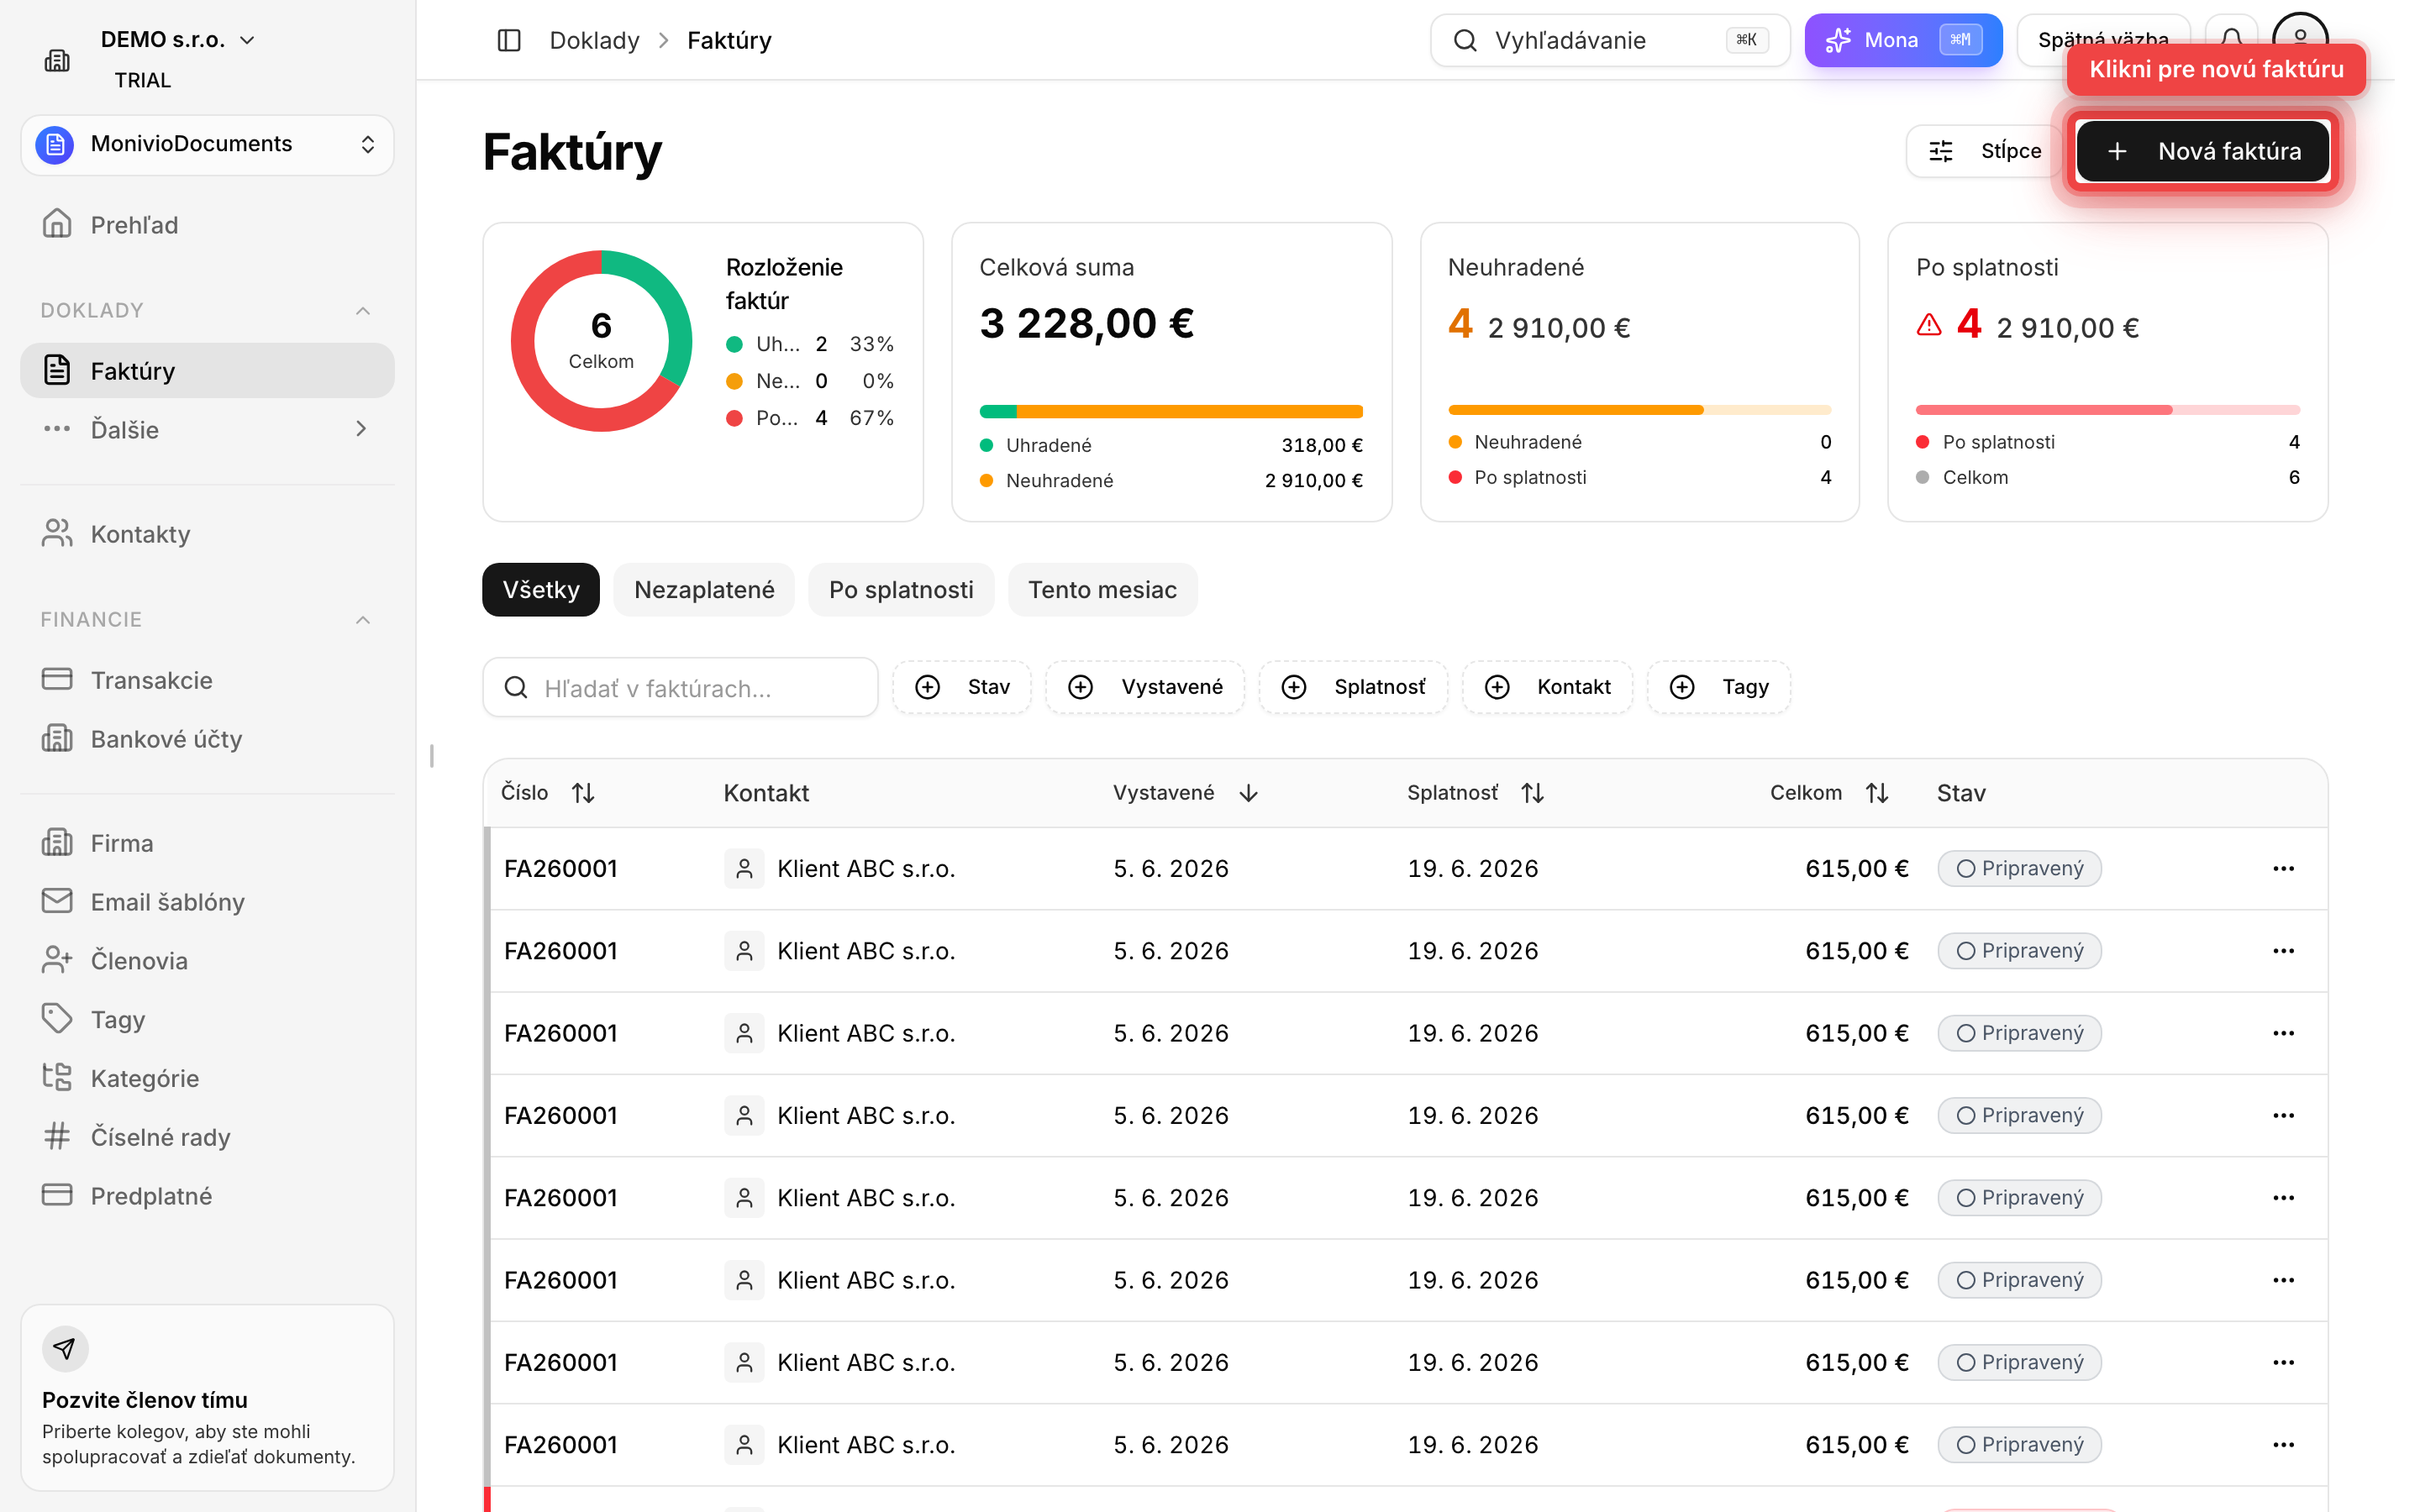The width and height of the screenshot is (2420, 1512).
Task: Expand the Ďalšie submenu
Action: [x=207, y=429]
